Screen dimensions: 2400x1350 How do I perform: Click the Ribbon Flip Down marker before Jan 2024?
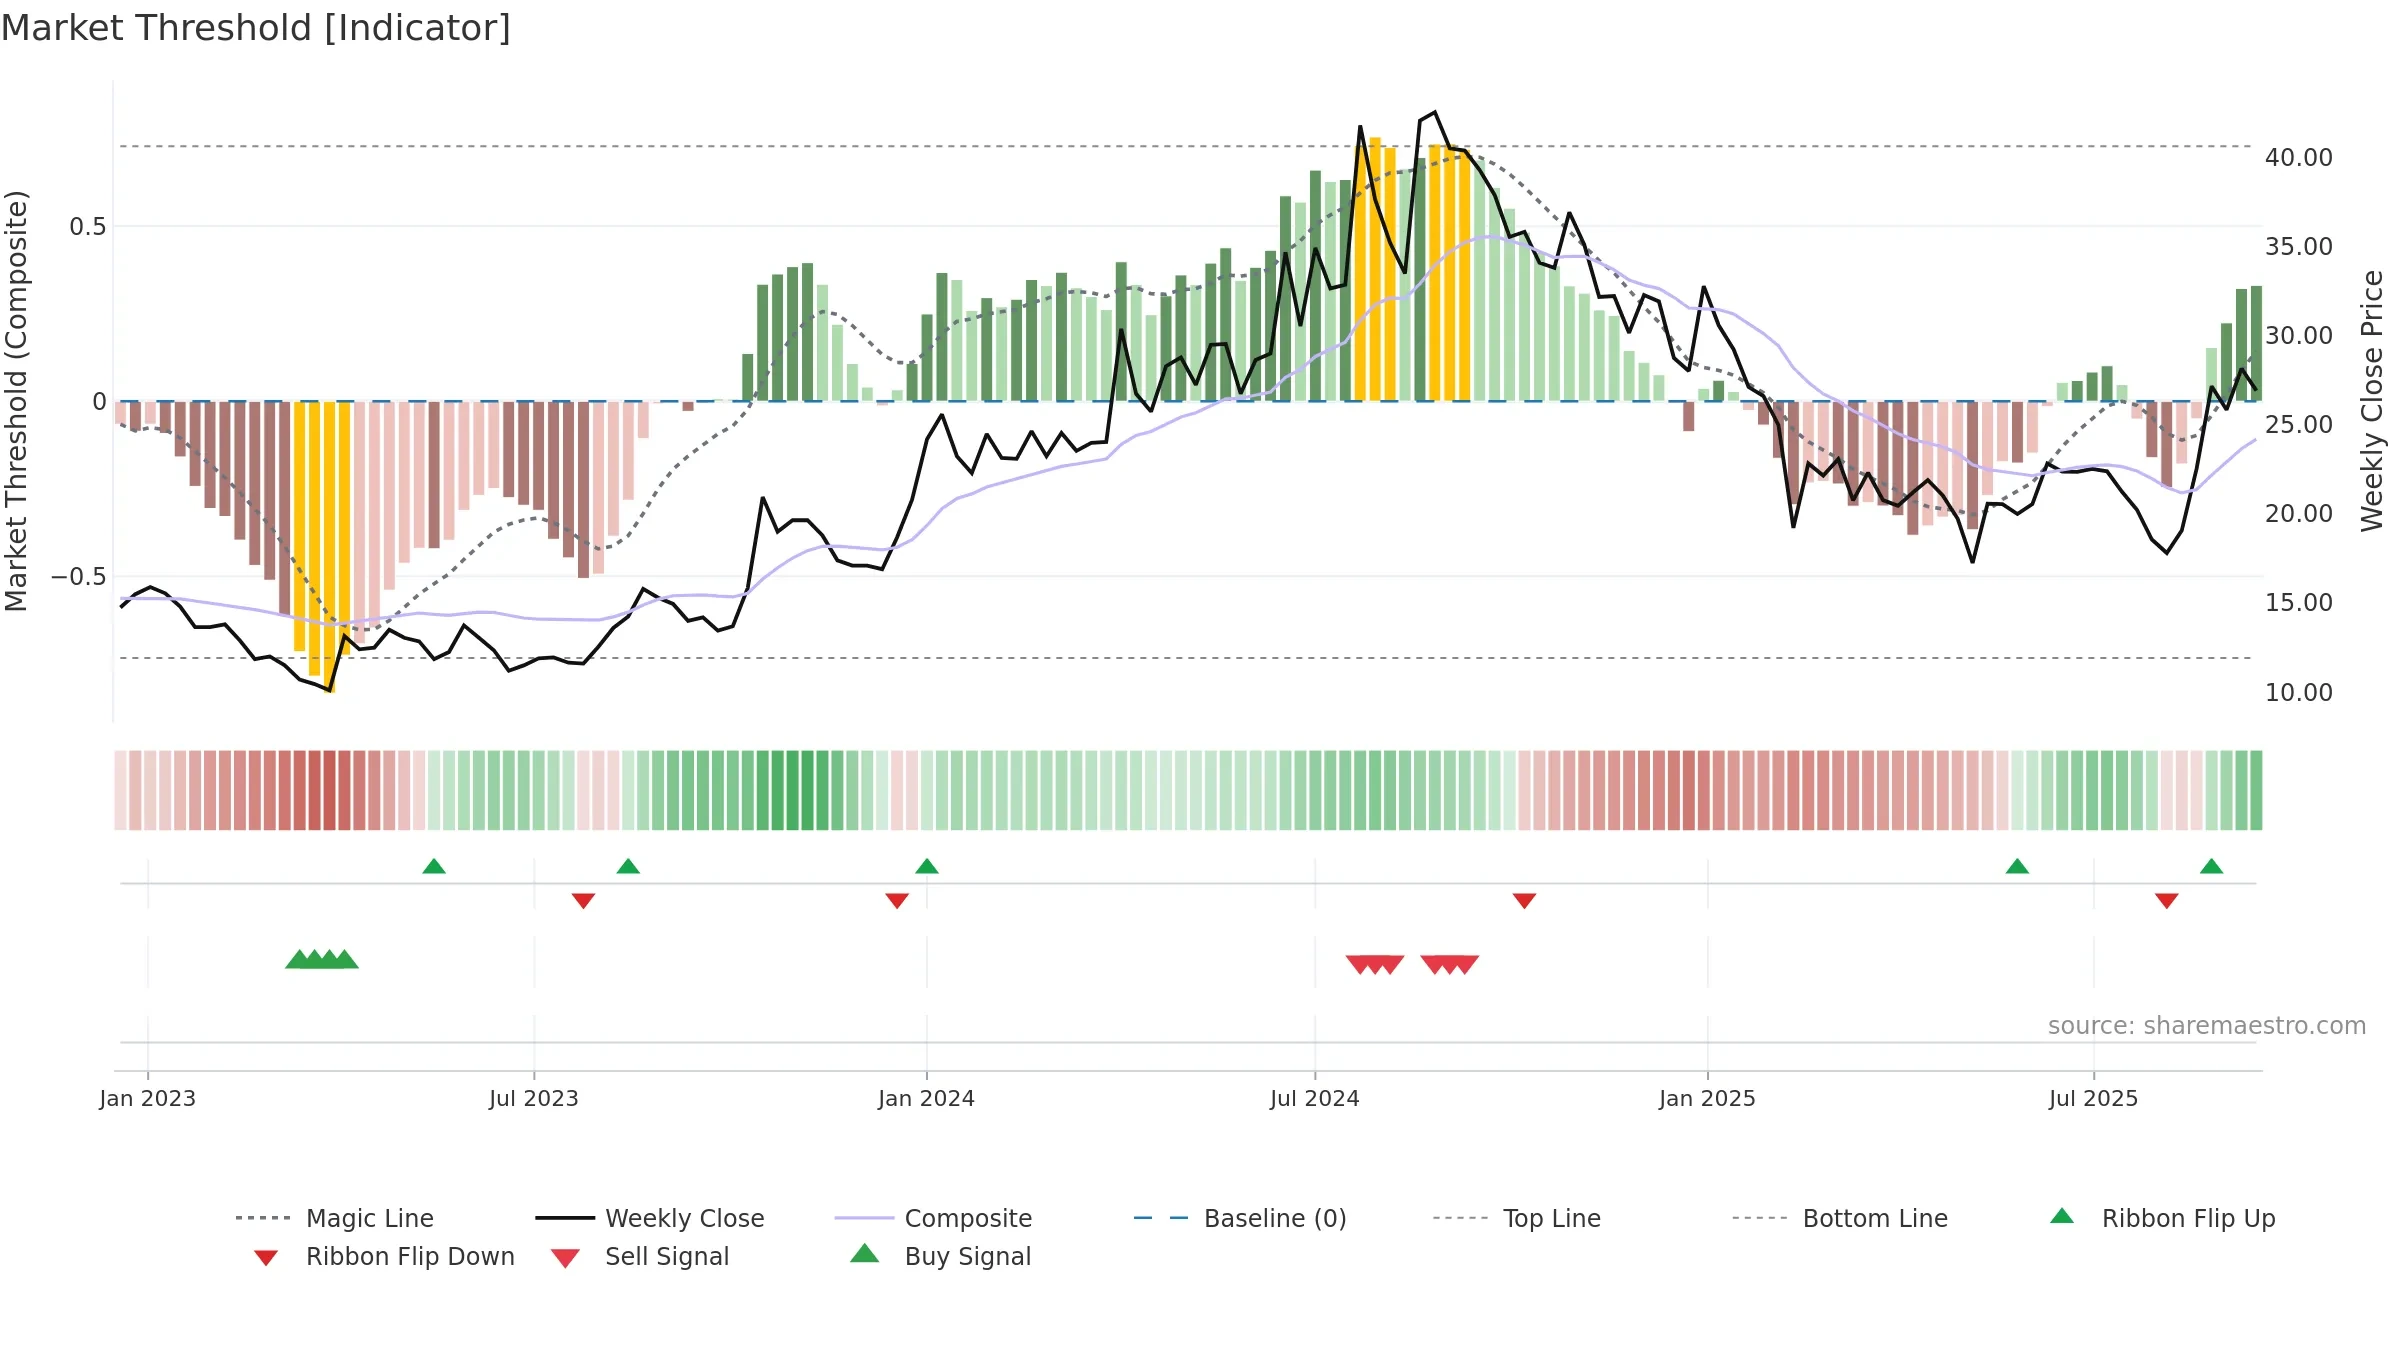coord(897,901)
